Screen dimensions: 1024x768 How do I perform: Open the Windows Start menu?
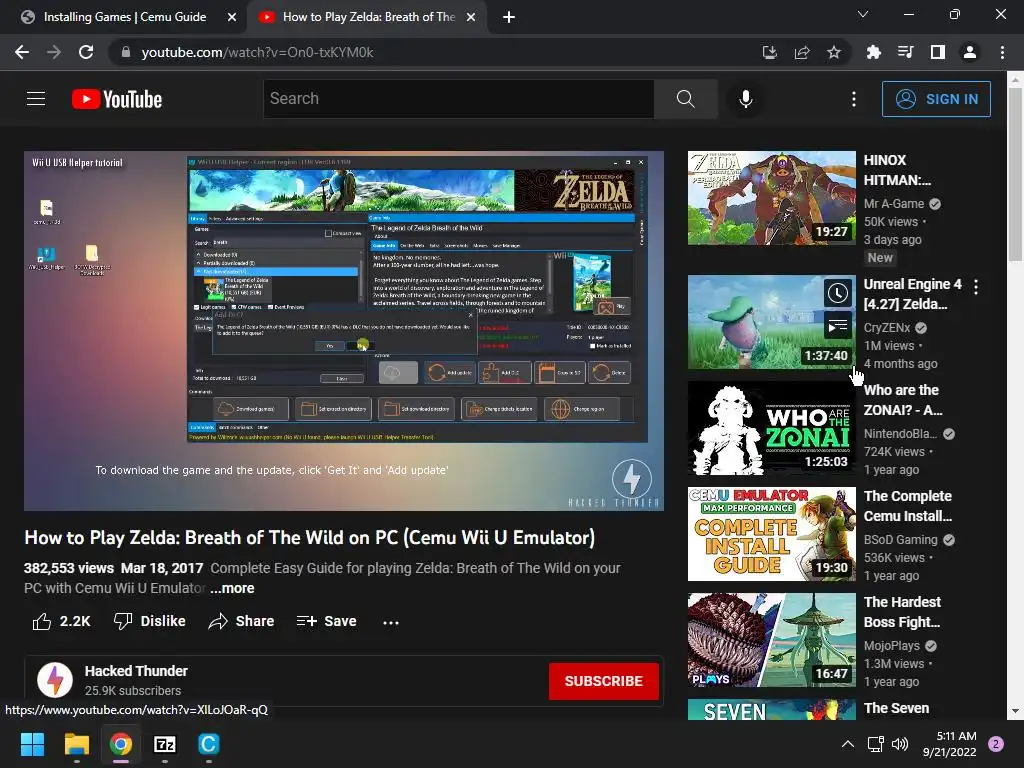point(32,744)
